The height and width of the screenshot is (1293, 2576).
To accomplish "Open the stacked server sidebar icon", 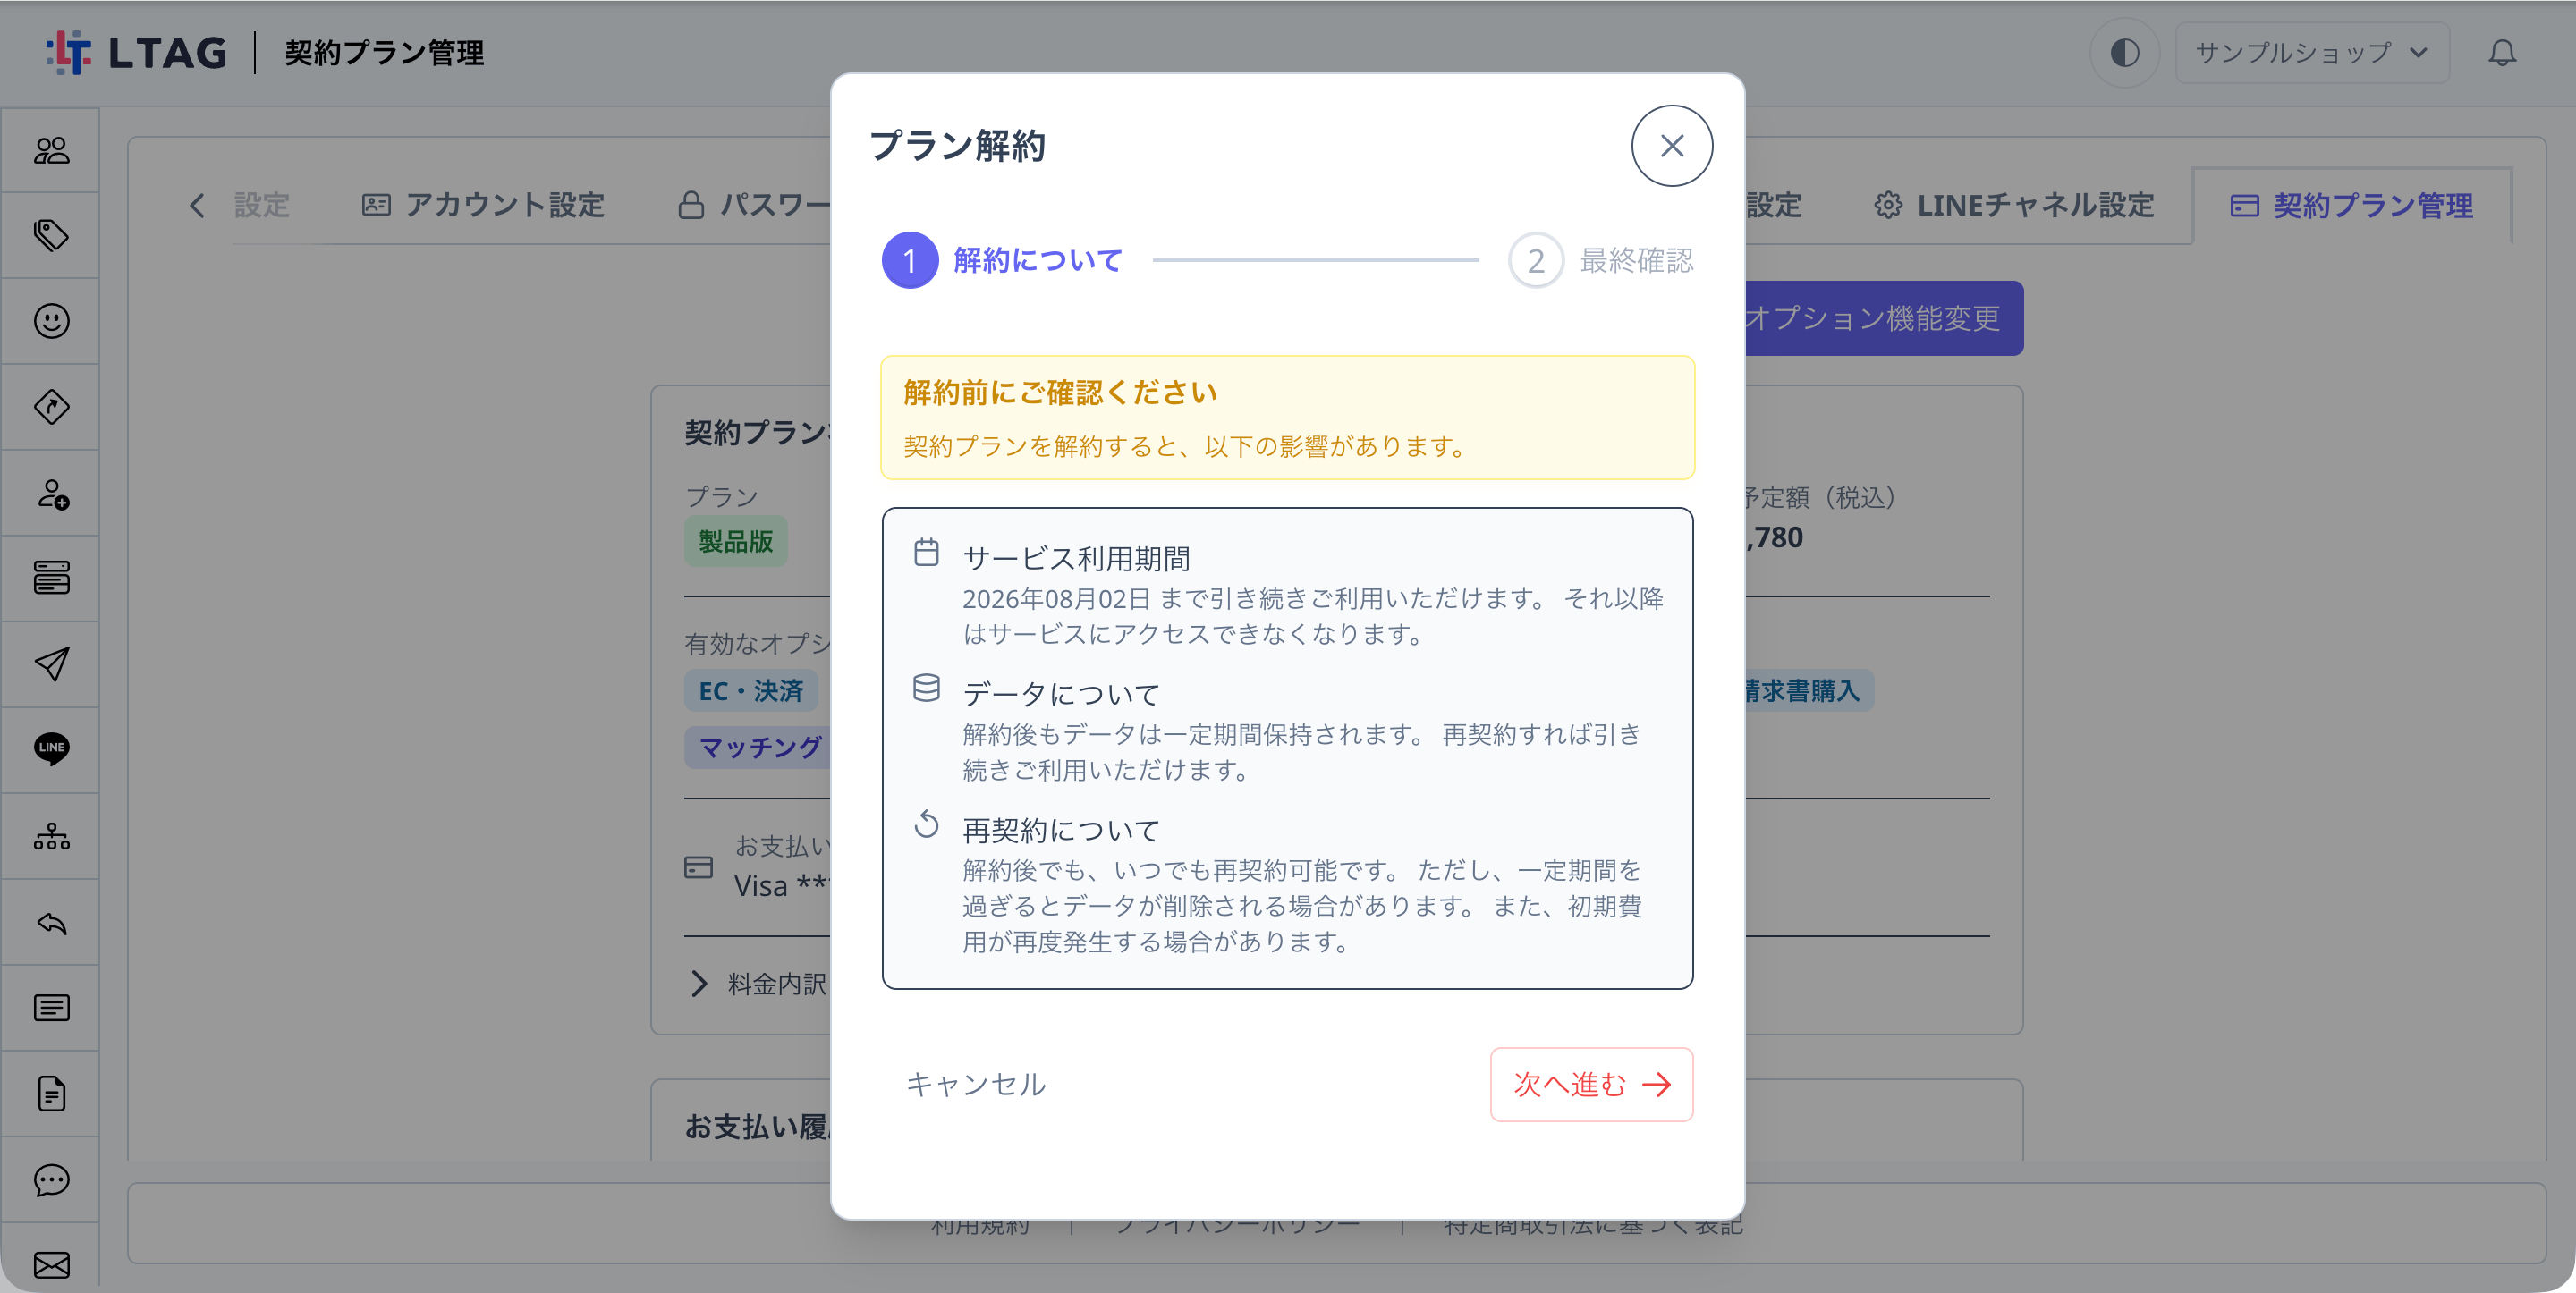I will (x=51, y=578).
